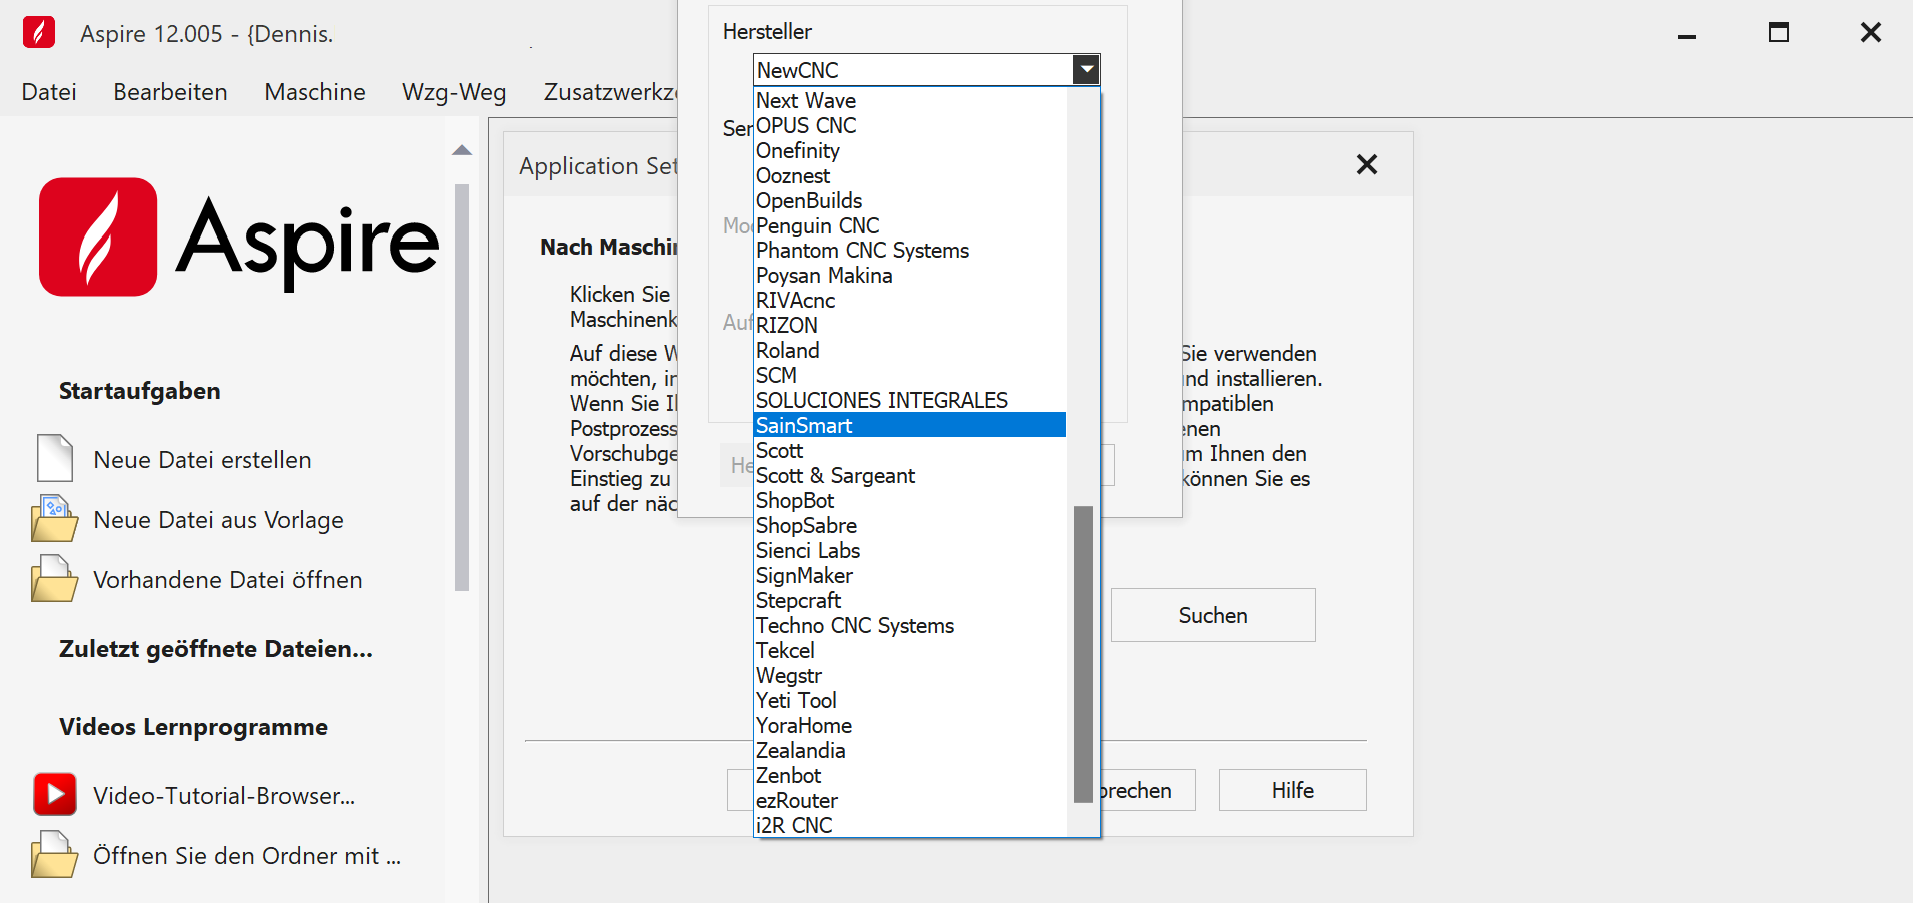Click Öffnen Sie den Ordner mit link
1913x903 pixels.
coord(247,856)
